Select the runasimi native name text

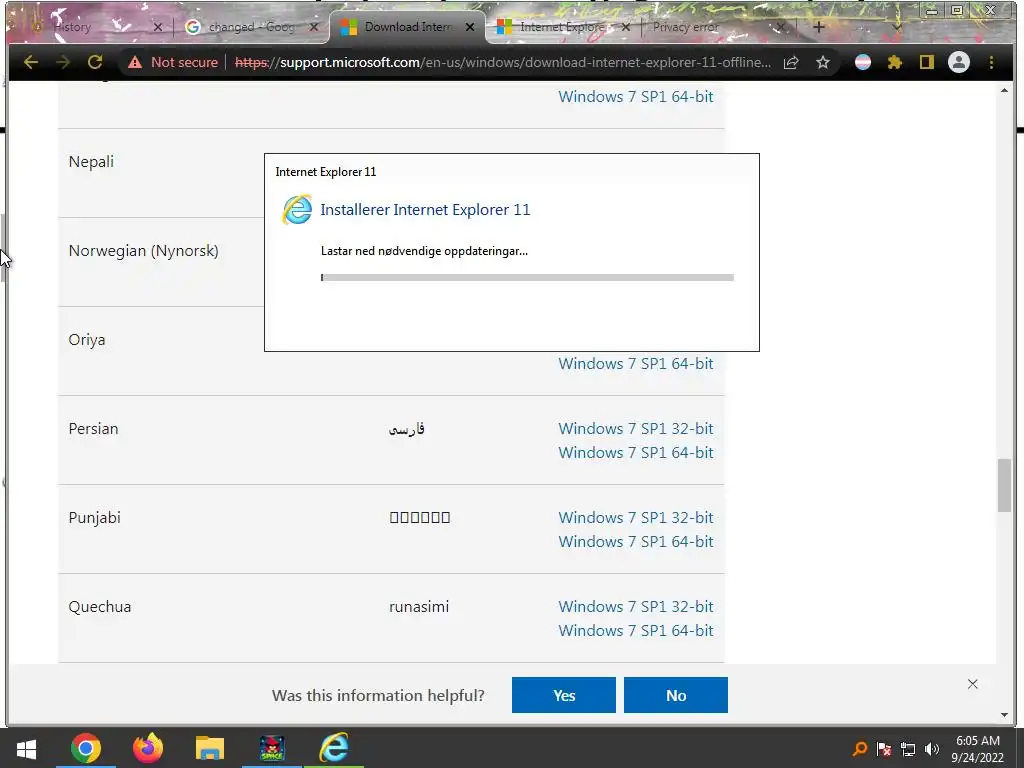click(419, 606)
